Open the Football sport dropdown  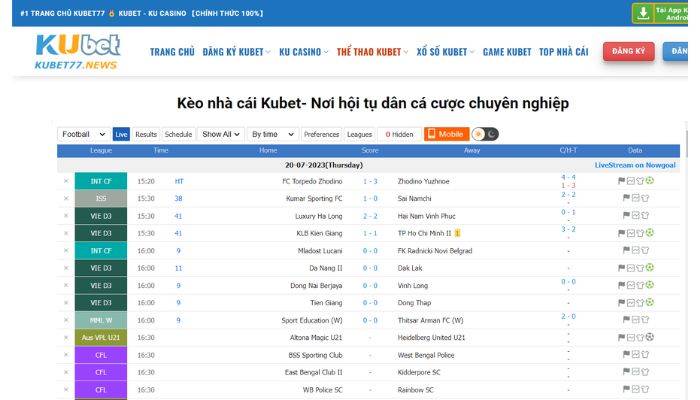(x=83, y=134)
